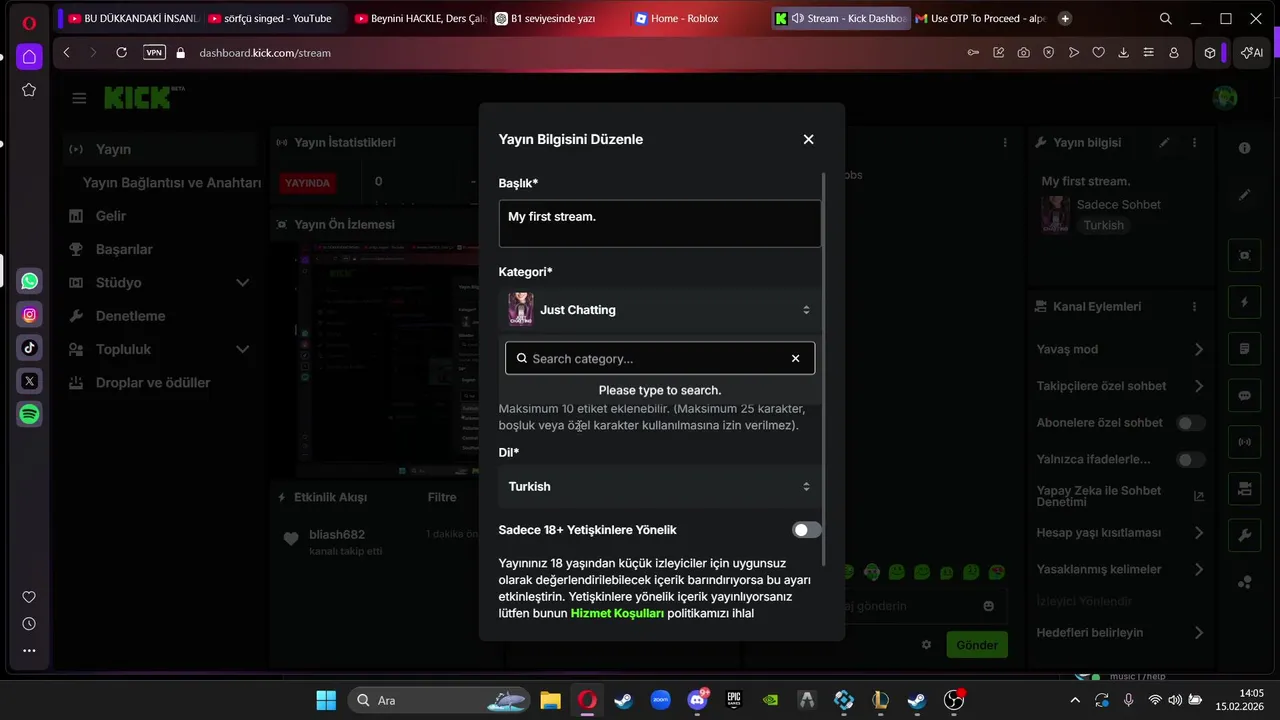Close the Yayın Bilgisini Düzenle dialog

tap(808, 139)
